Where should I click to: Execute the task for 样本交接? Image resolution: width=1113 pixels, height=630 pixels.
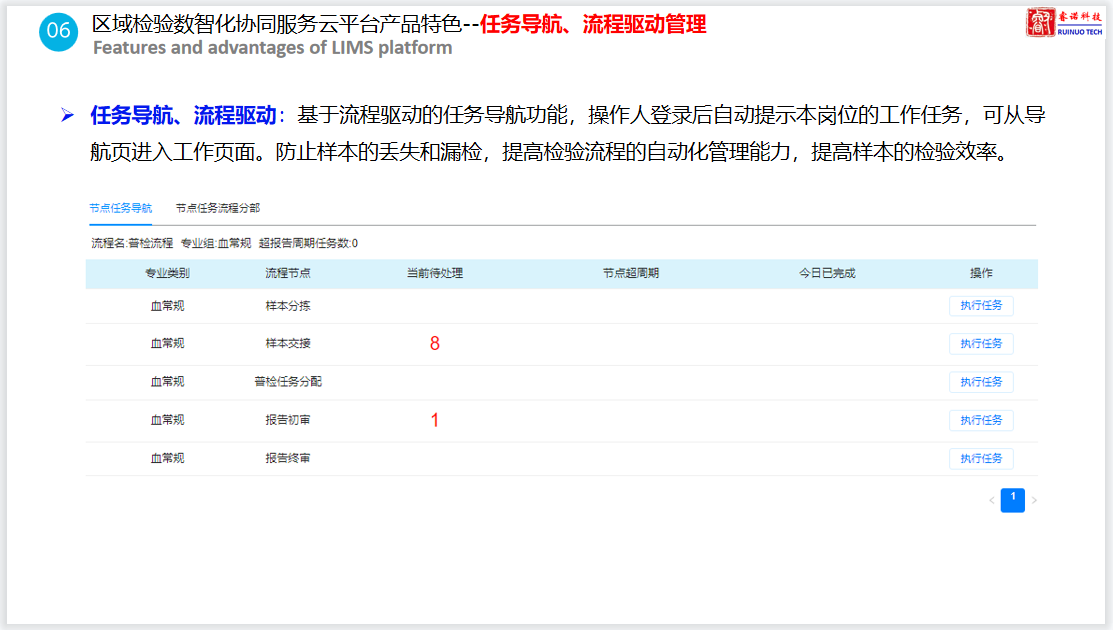980,344
